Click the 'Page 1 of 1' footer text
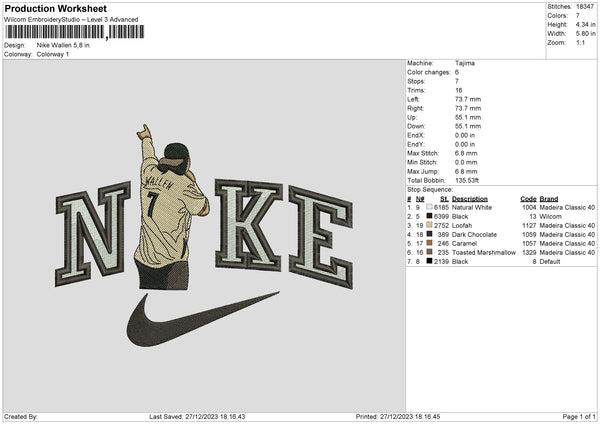 [x=579, y=416]
